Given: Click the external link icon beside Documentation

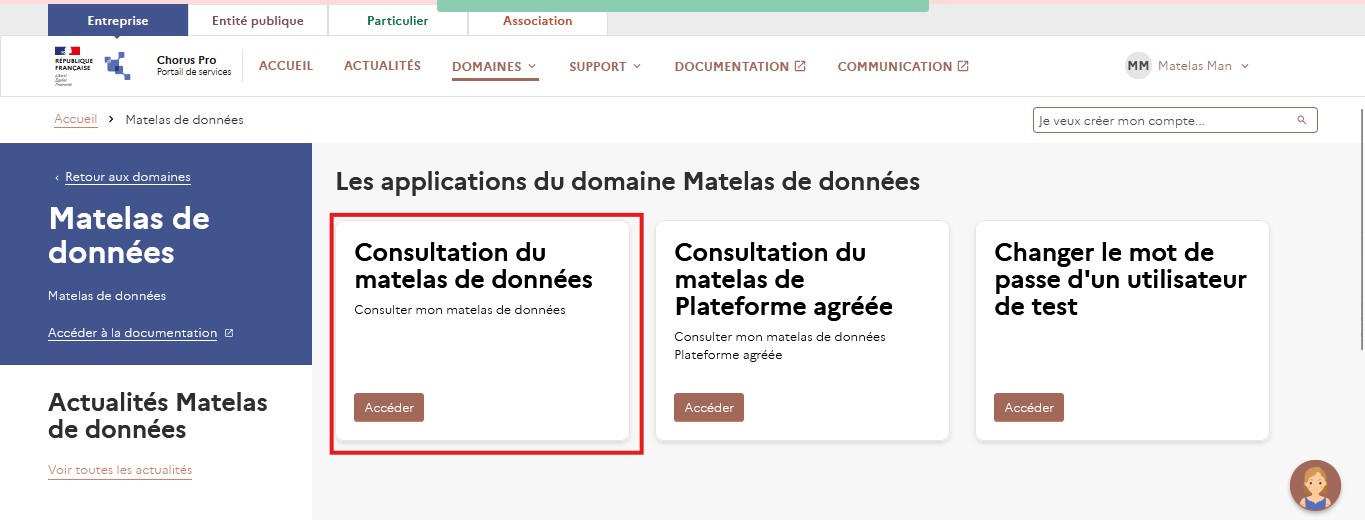Looking at the screenshot, I should pyautogui.click(x=800, y=66).
